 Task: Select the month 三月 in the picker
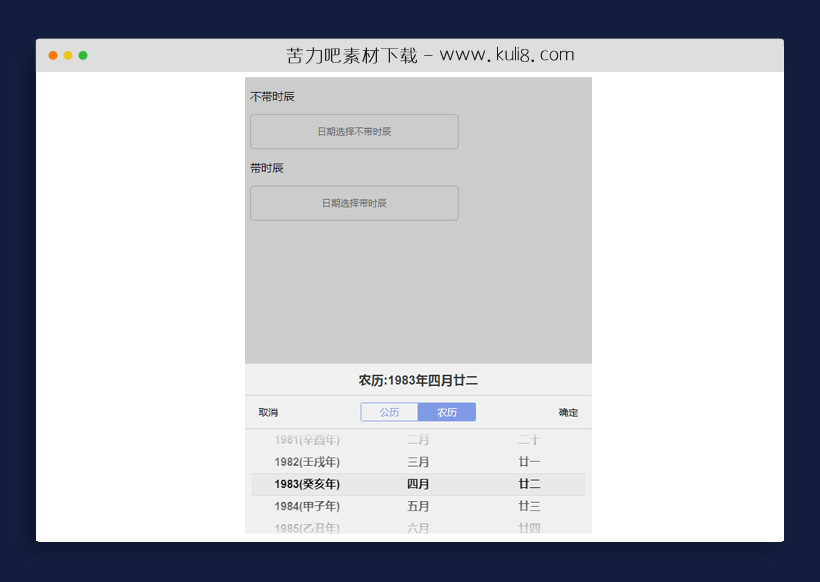click(x=419, y=462)
